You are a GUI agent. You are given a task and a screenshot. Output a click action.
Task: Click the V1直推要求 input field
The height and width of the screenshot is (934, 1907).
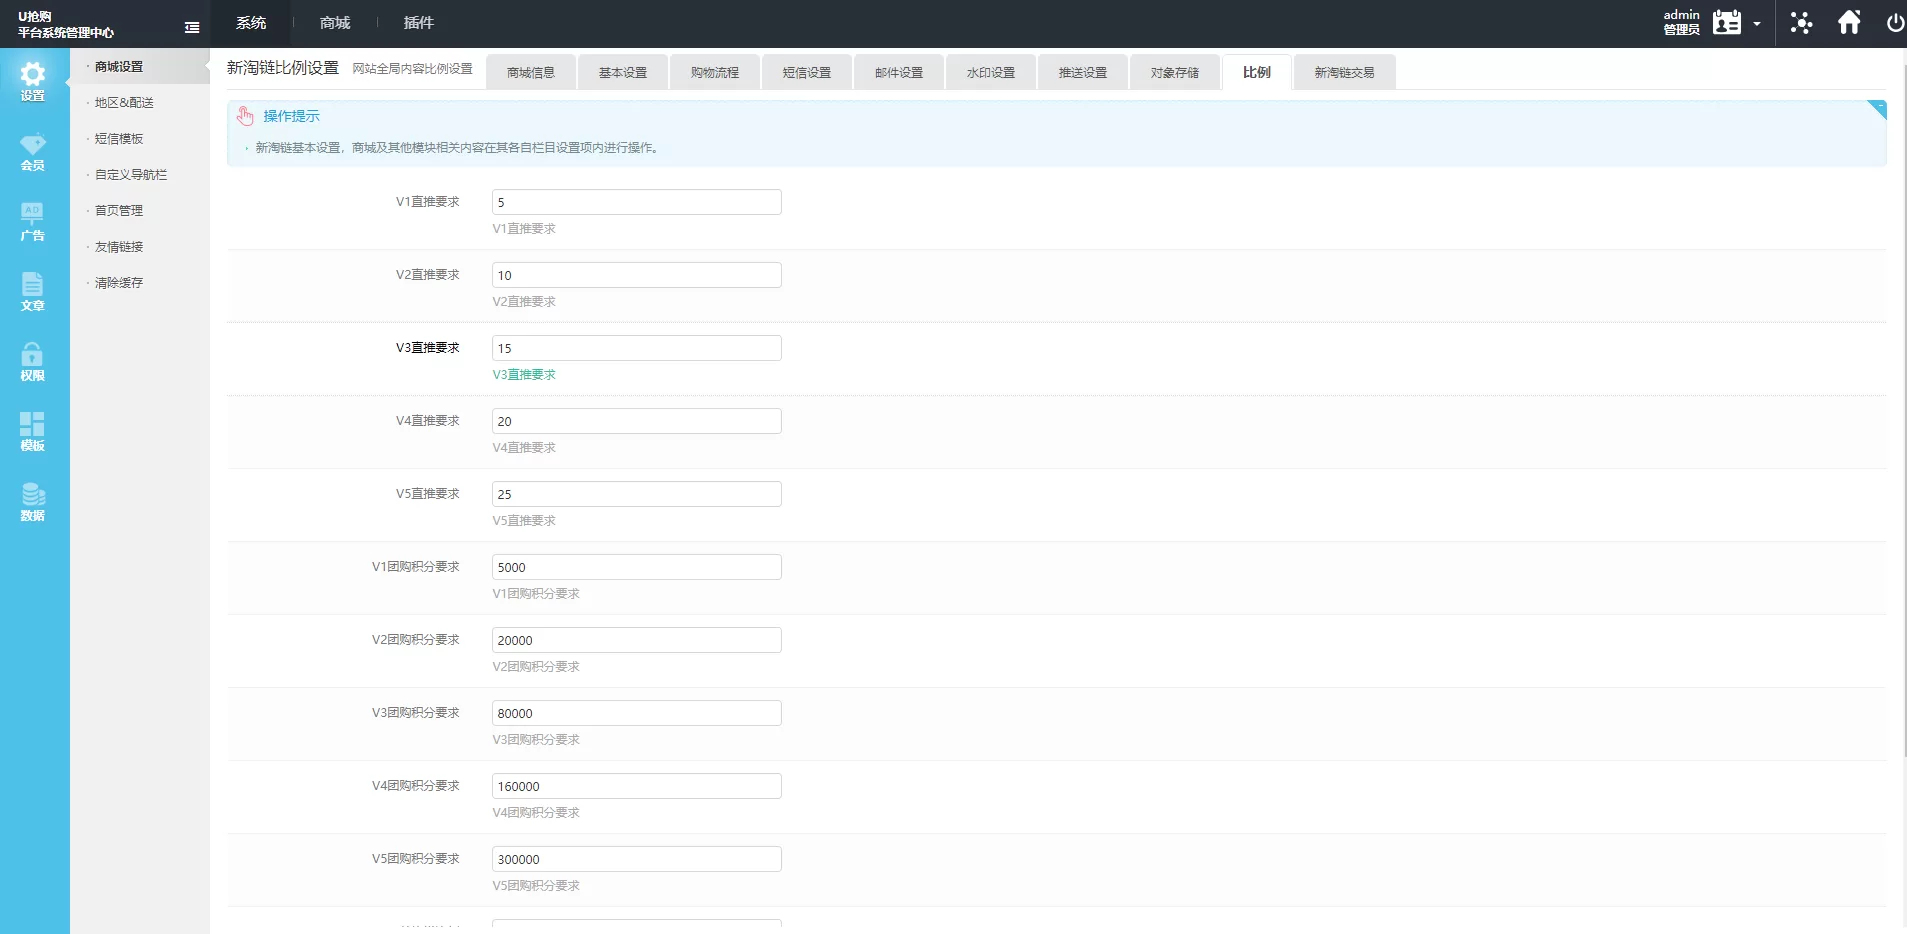pos(636,202)
